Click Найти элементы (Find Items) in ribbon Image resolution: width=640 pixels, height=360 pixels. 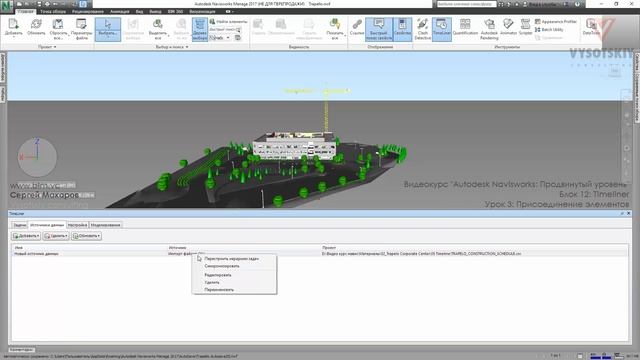(x=229, y=21)
